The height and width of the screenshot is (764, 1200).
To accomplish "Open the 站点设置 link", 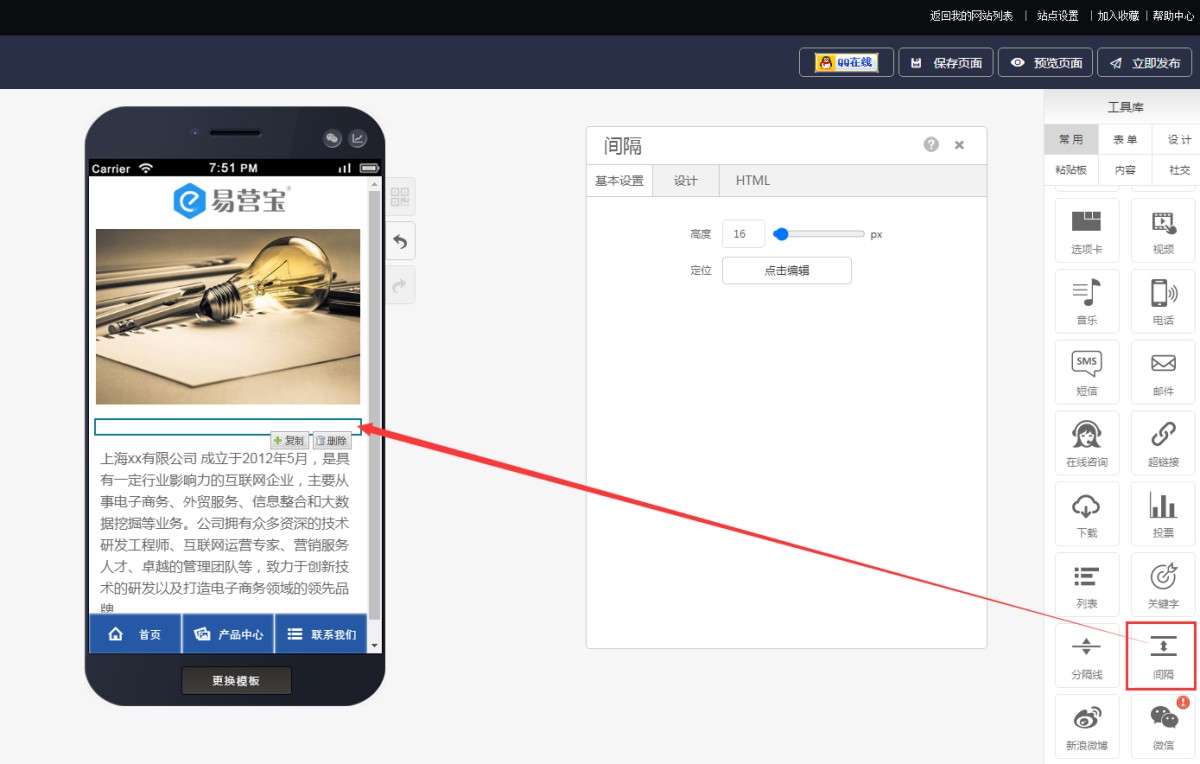I will 1058,16.
